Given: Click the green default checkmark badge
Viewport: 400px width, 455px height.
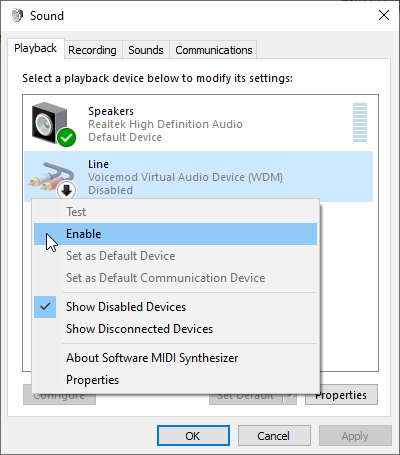Looking at the screenshot, I should (66, 137).
